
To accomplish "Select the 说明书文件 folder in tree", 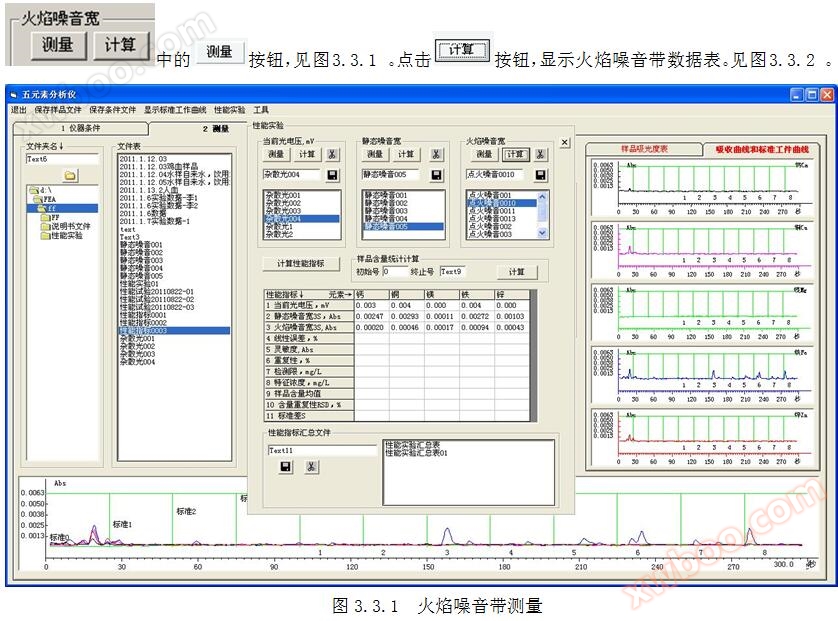I will point(69,226).
